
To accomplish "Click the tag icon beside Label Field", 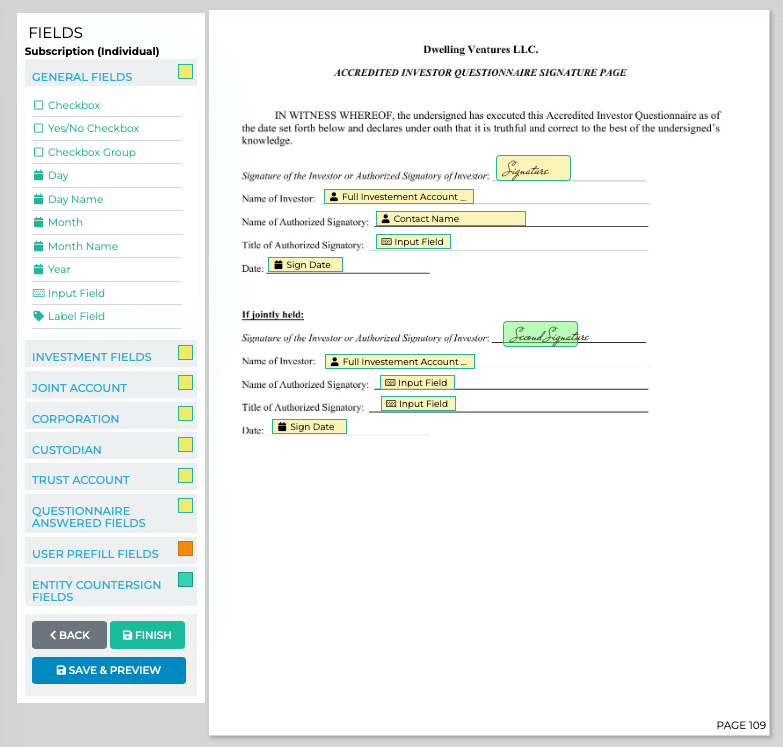I will click(38, 316).
